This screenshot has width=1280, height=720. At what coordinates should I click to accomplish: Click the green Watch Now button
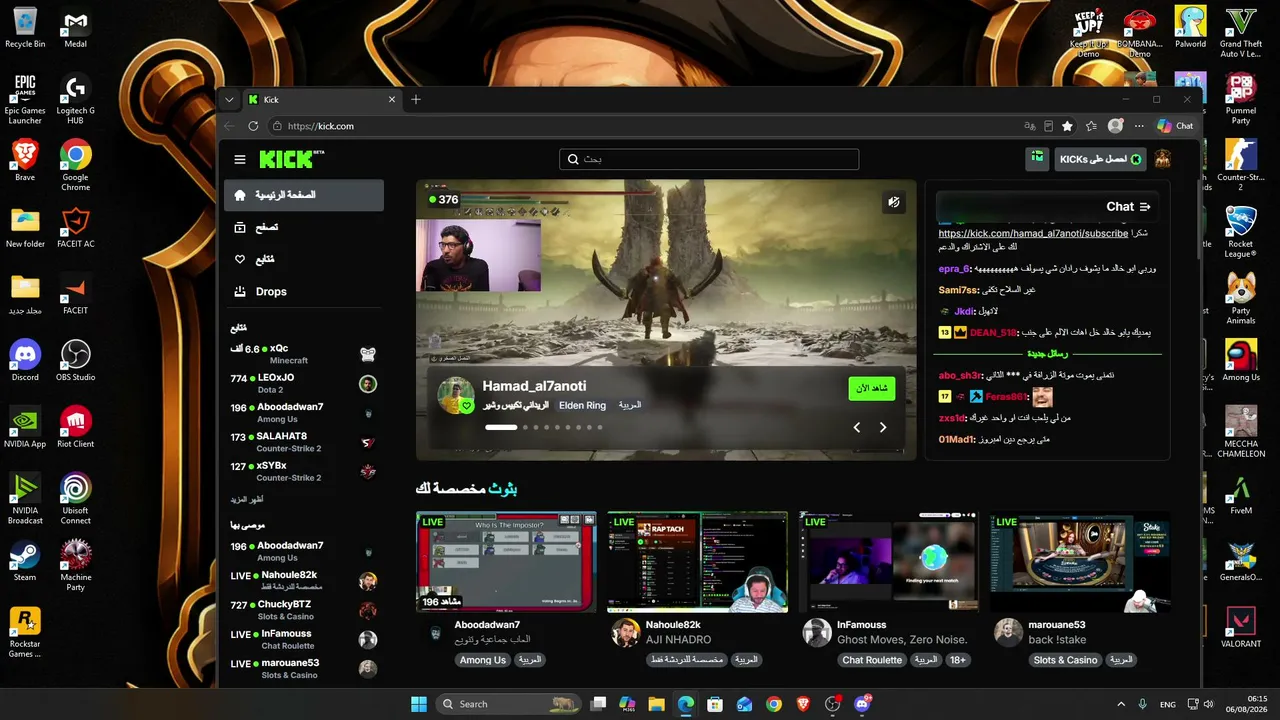click(x=871, y=388)
